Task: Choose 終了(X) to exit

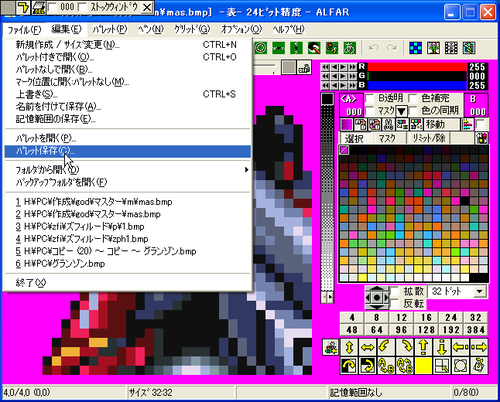Action: tap(127, 283)
